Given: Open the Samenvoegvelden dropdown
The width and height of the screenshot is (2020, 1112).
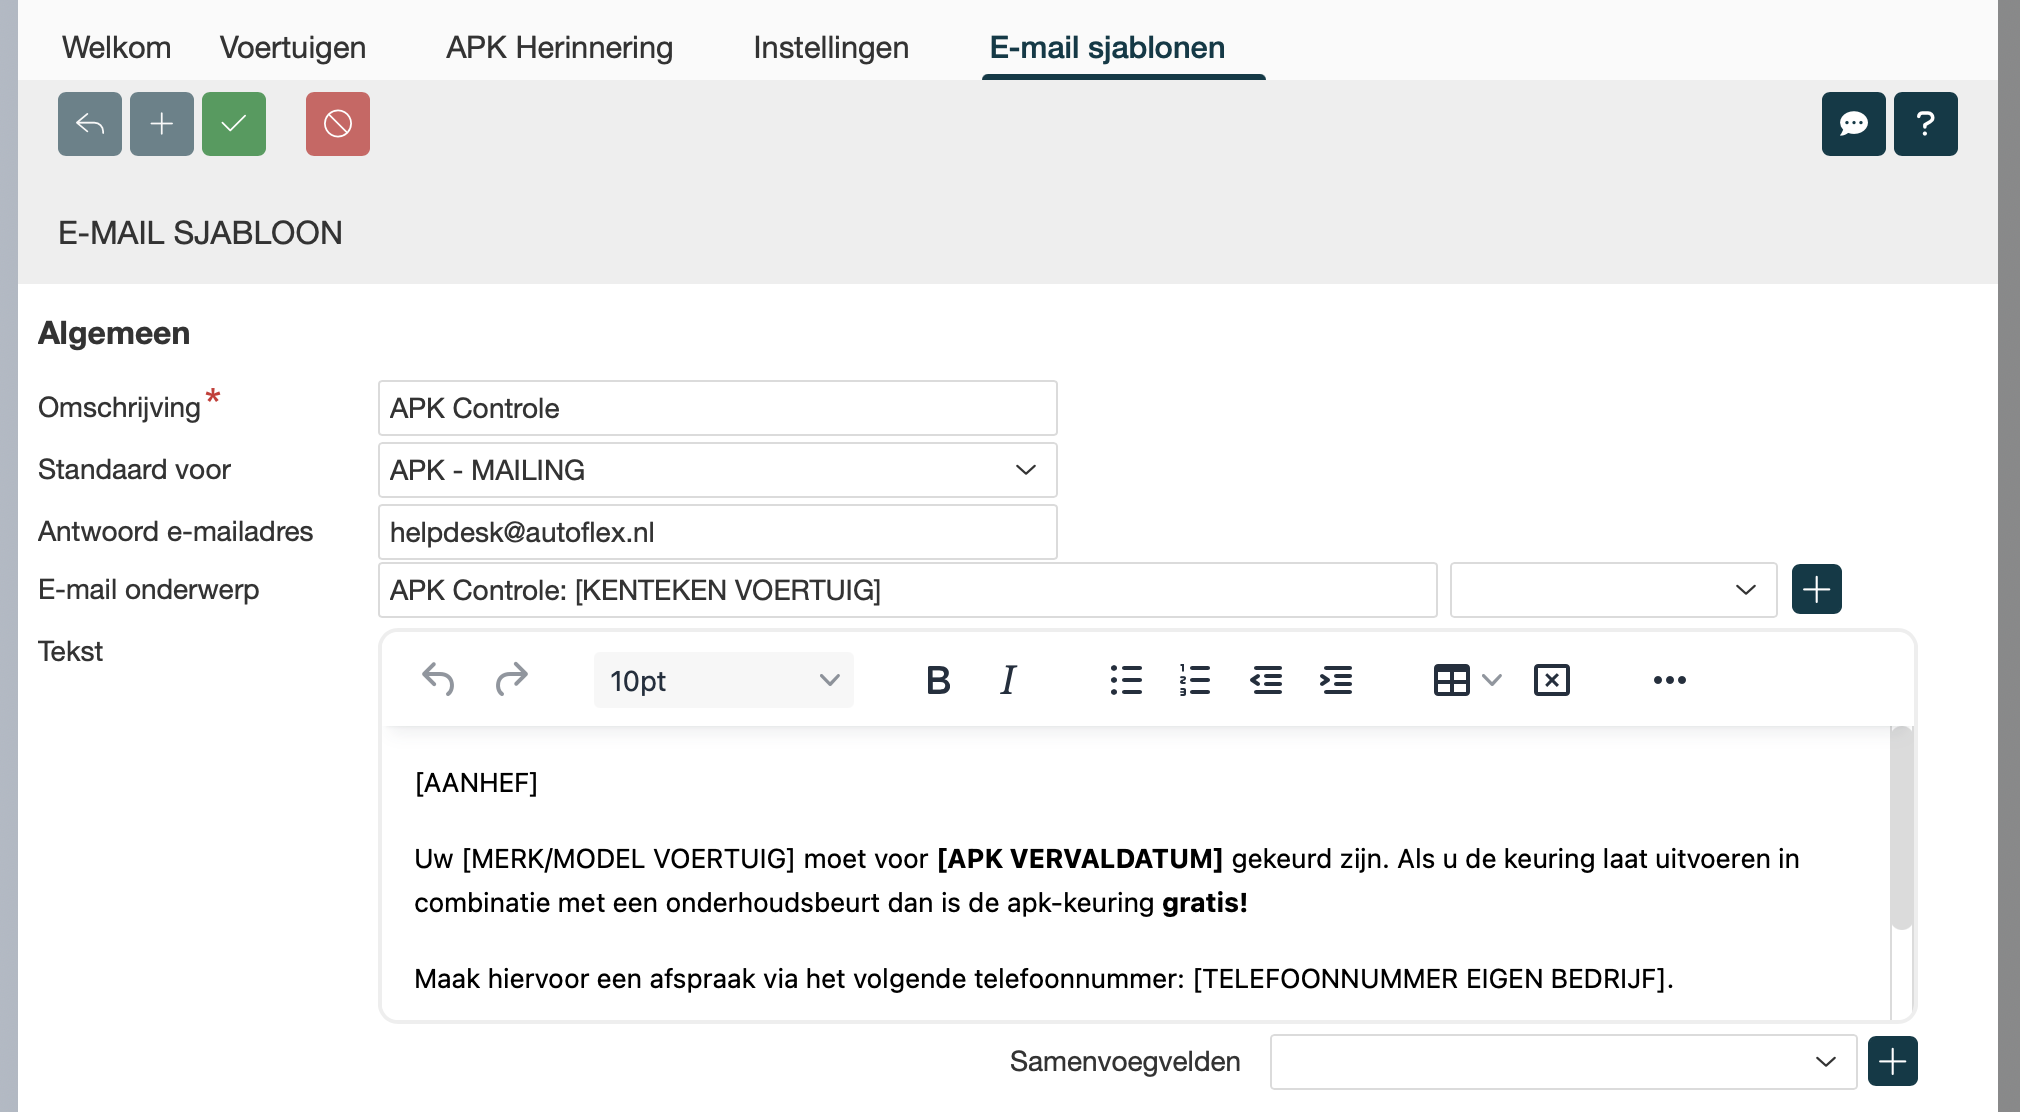Looking at the screenshot, I should tap(1562, 1061).
